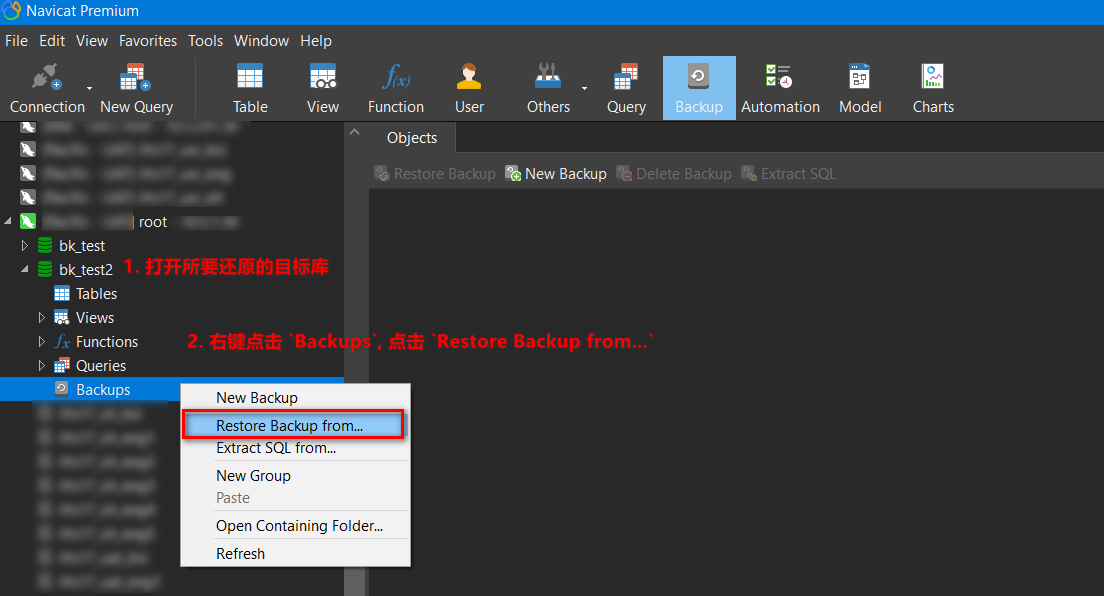1104x596 pixels.
Task: Select the Queries tree item
Action: coord(101,366)
